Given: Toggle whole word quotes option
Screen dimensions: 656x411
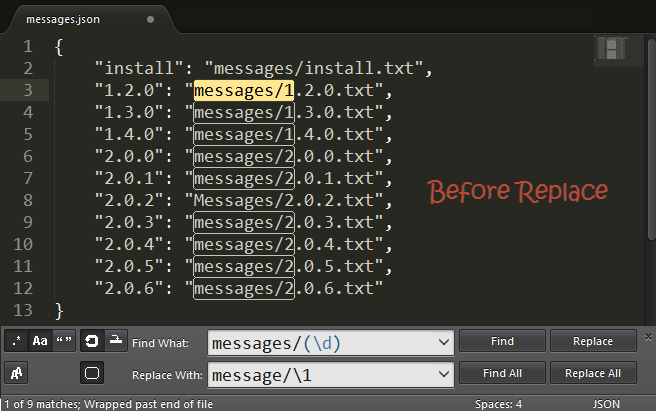Looking at the screenshot, I should [64, 341].
